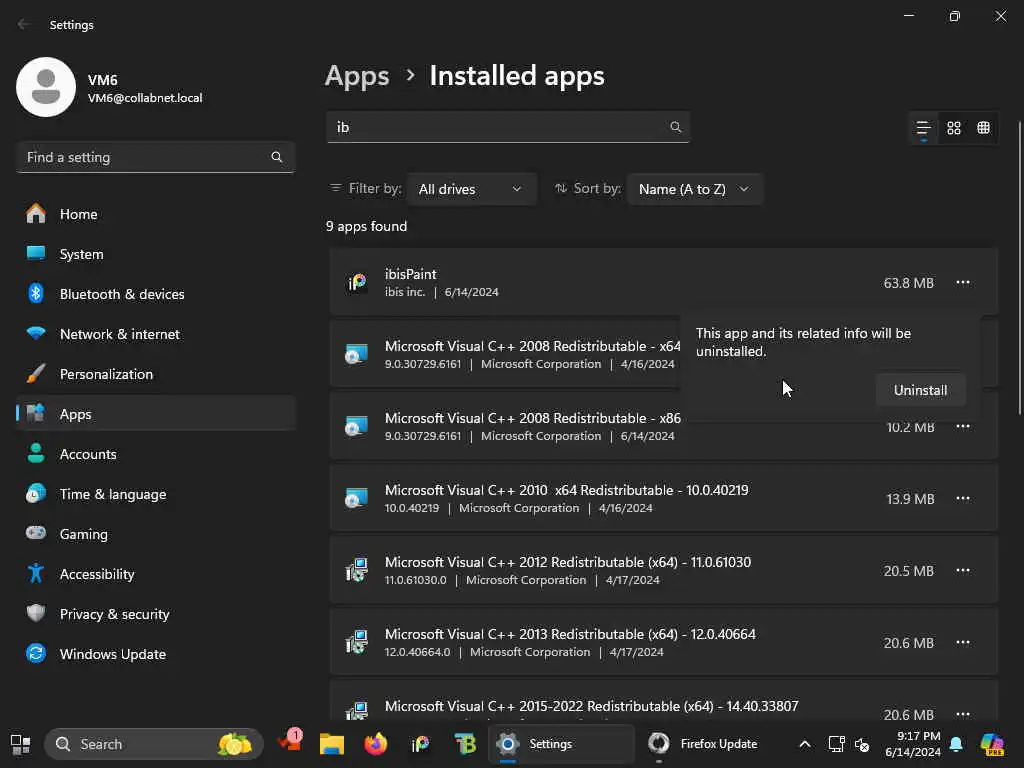This screenshot has height=768, width=1024.
Task: Click the window vertical scrollbar
Action: click(x=1019, y=268)
